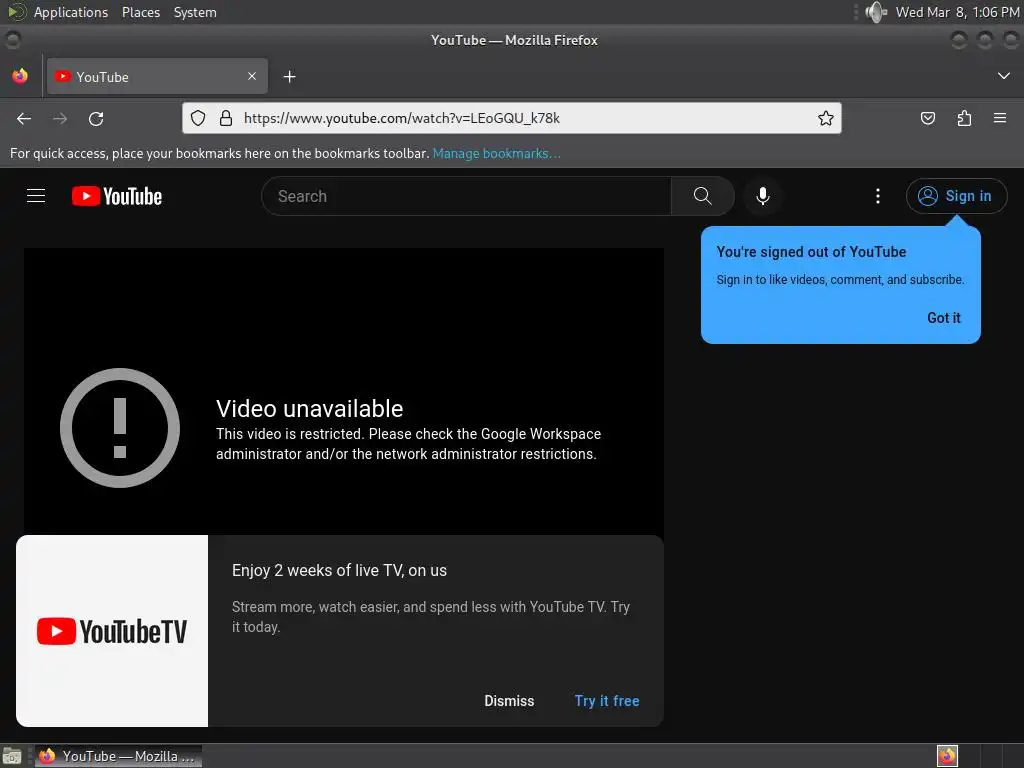Viewport: 1024px width, 768px height.
Task: Click the Firefox icon in bottom-right tray
Action: click(947, 756)
